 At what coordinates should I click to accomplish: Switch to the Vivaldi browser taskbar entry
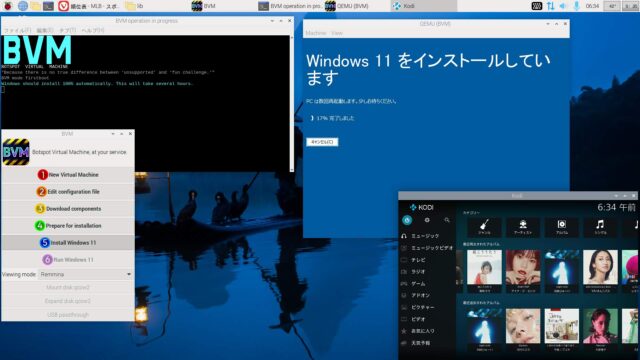point(89,6)
